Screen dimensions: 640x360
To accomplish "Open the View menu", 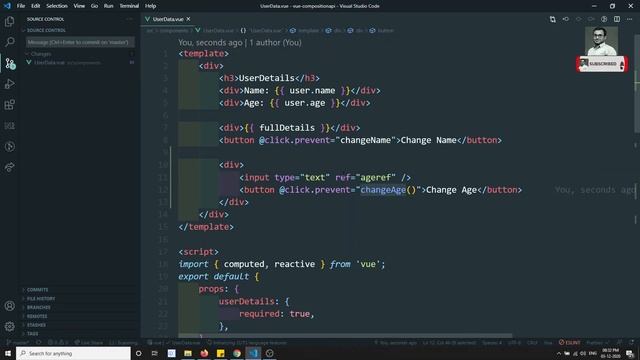I will 79,6.
